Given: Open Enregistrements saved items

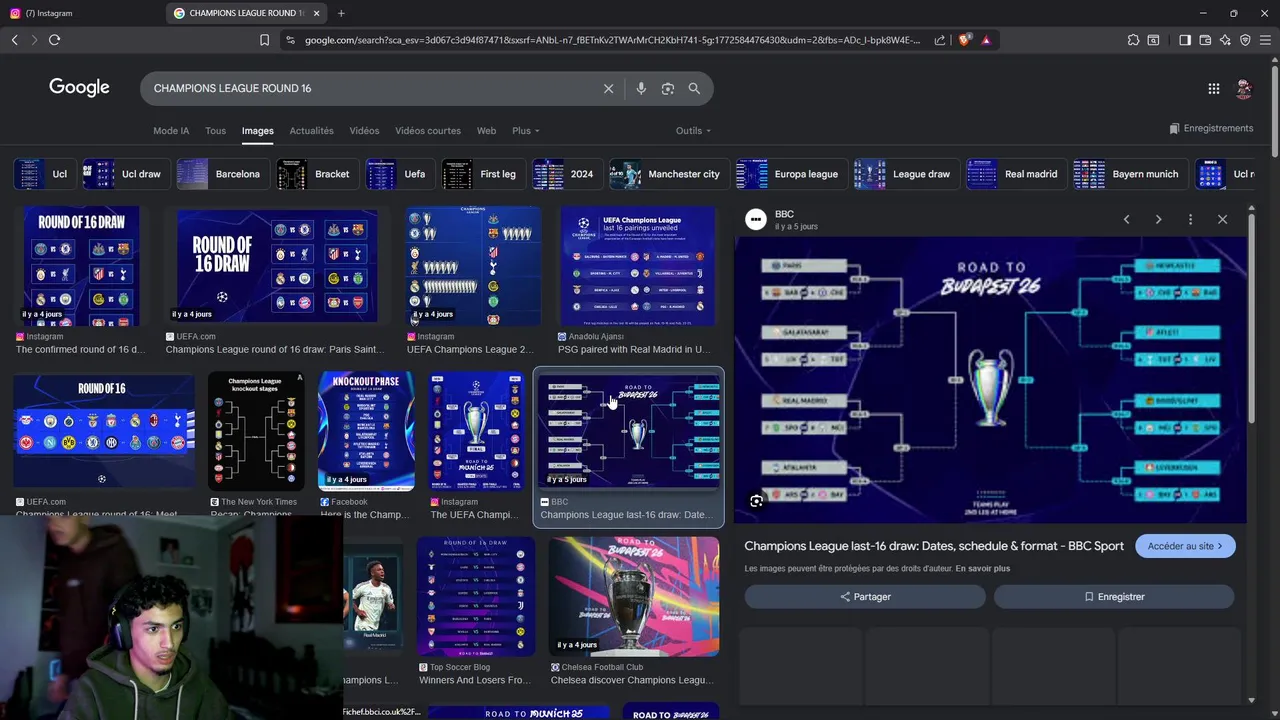Looking at the screenshot, I should click(1211, 128).
